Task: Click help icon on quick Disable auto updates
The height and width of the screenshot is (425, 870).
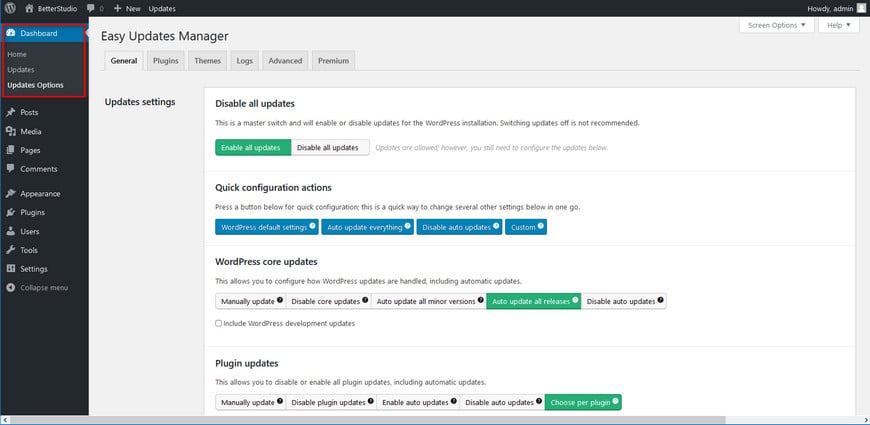Action: click(496, 226)
